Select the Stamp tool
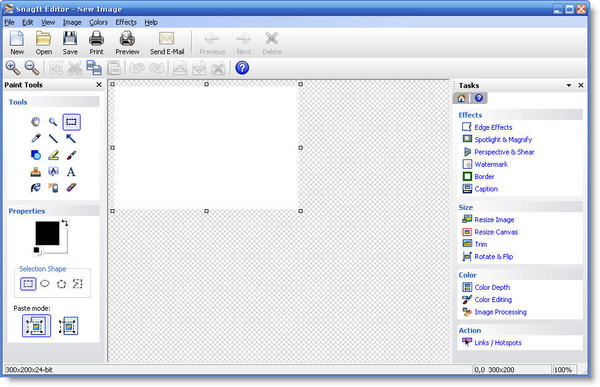 pyautogui.click(x=35, y=172)
